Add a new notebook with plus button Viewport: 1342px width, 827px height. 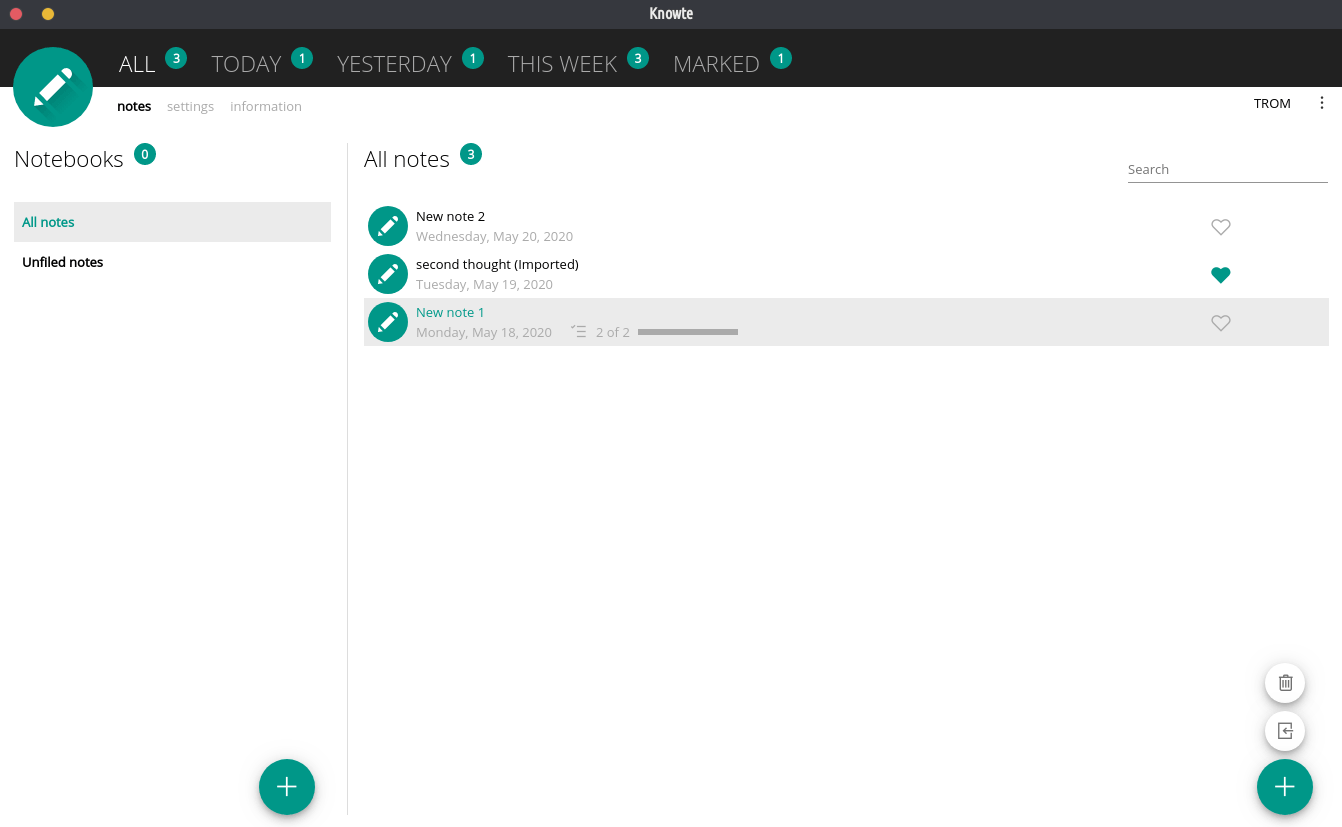tap(287, 787)
